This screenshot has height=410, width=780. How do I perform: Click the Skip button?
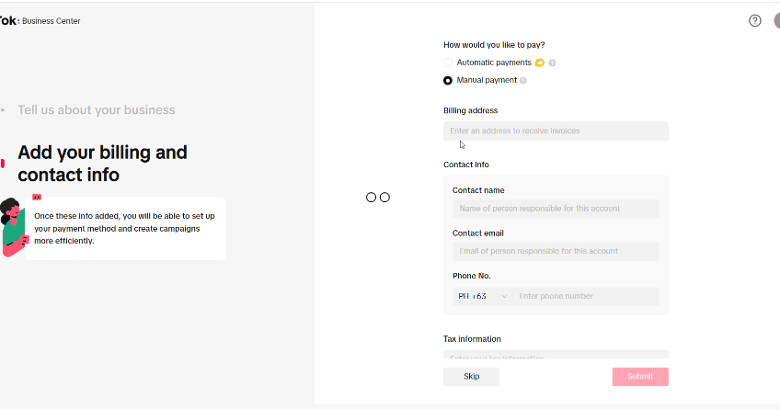point(471,377)
